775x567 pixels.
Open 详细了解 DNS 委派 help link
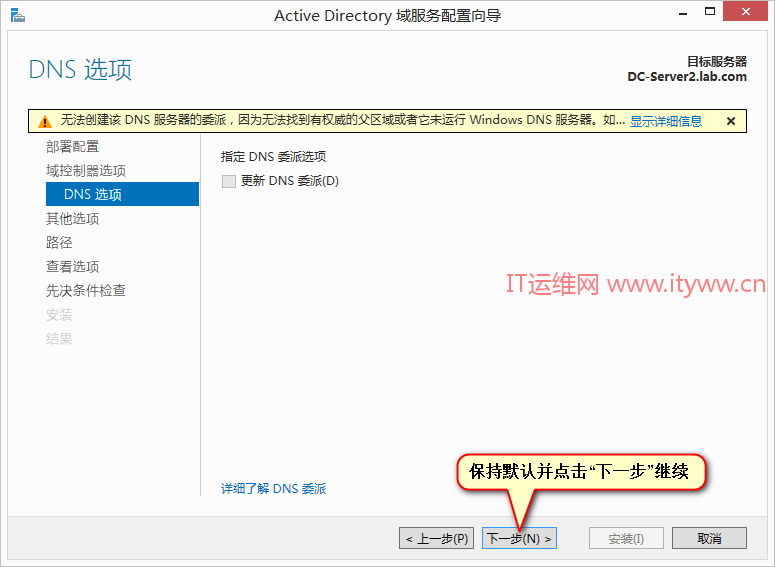(273, 489)
